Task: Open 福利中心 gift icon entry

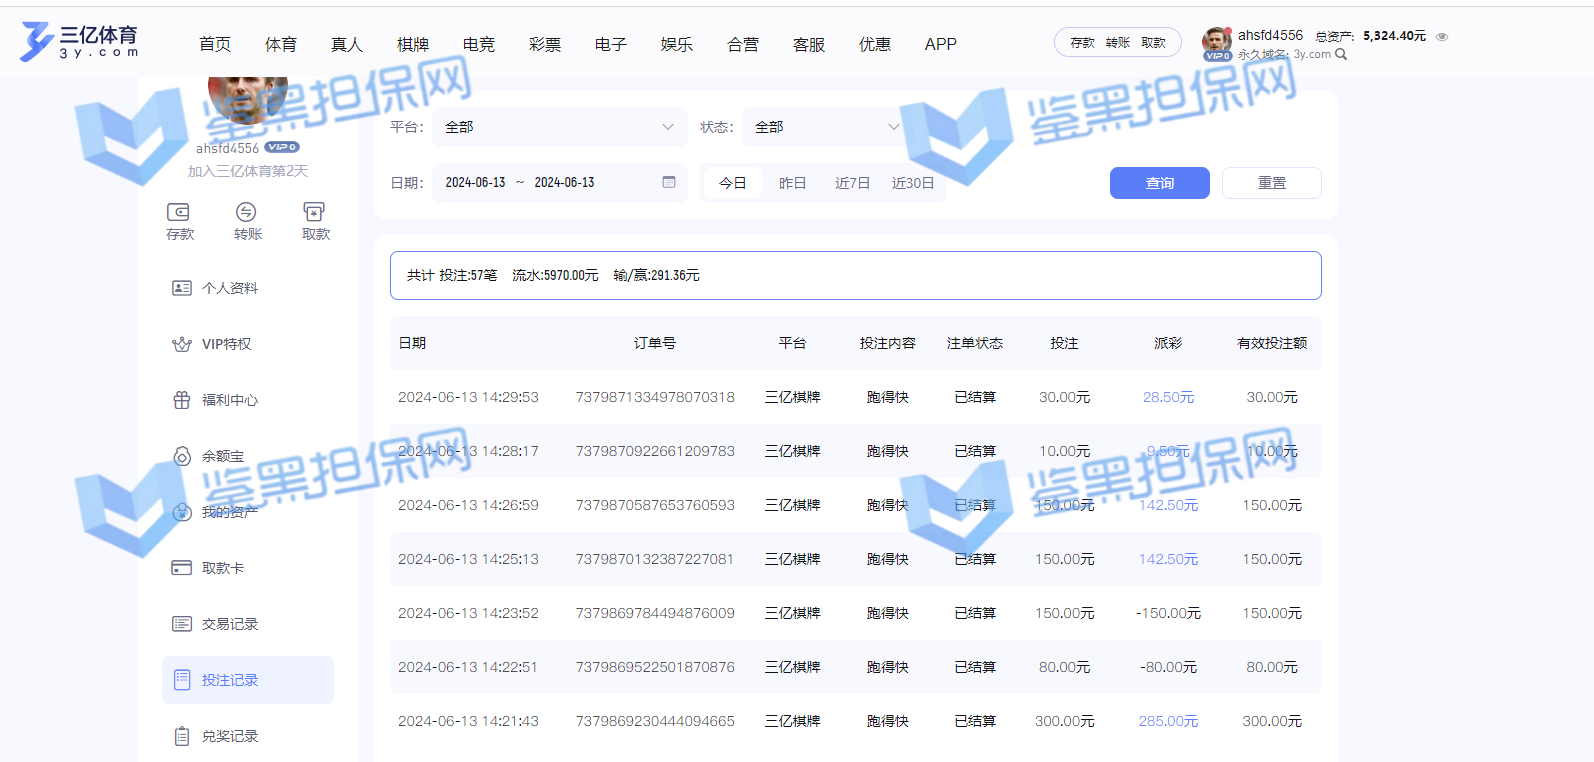Action: tap(182, 400)
